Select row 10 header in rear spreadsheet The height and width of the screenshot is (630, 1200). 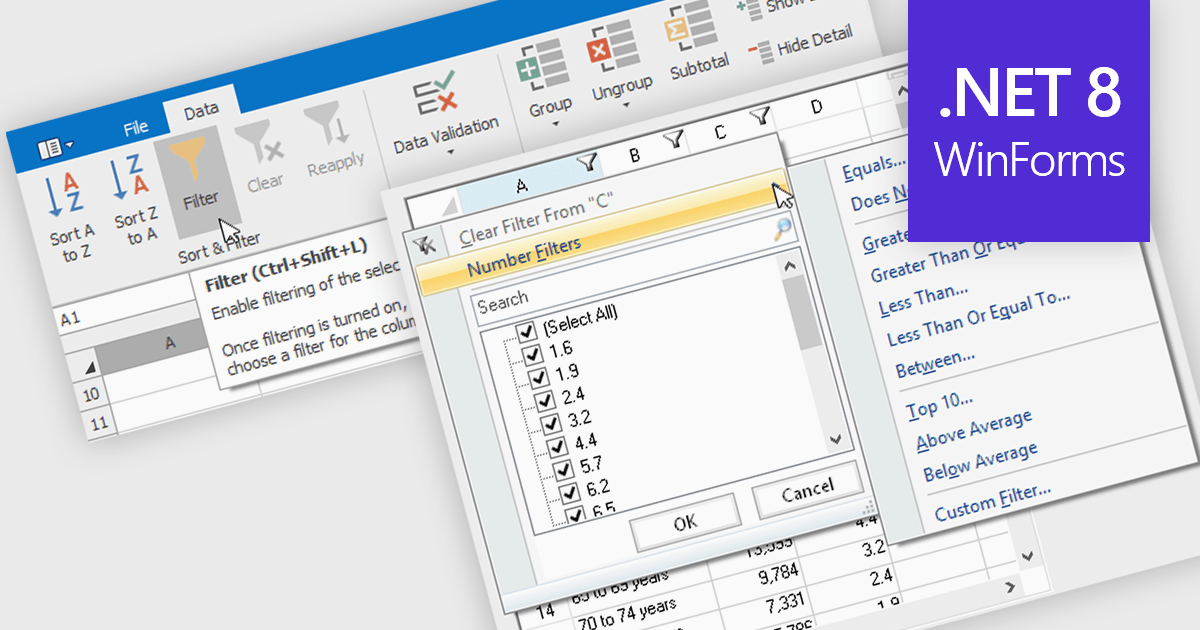click(x=92, y=395)
